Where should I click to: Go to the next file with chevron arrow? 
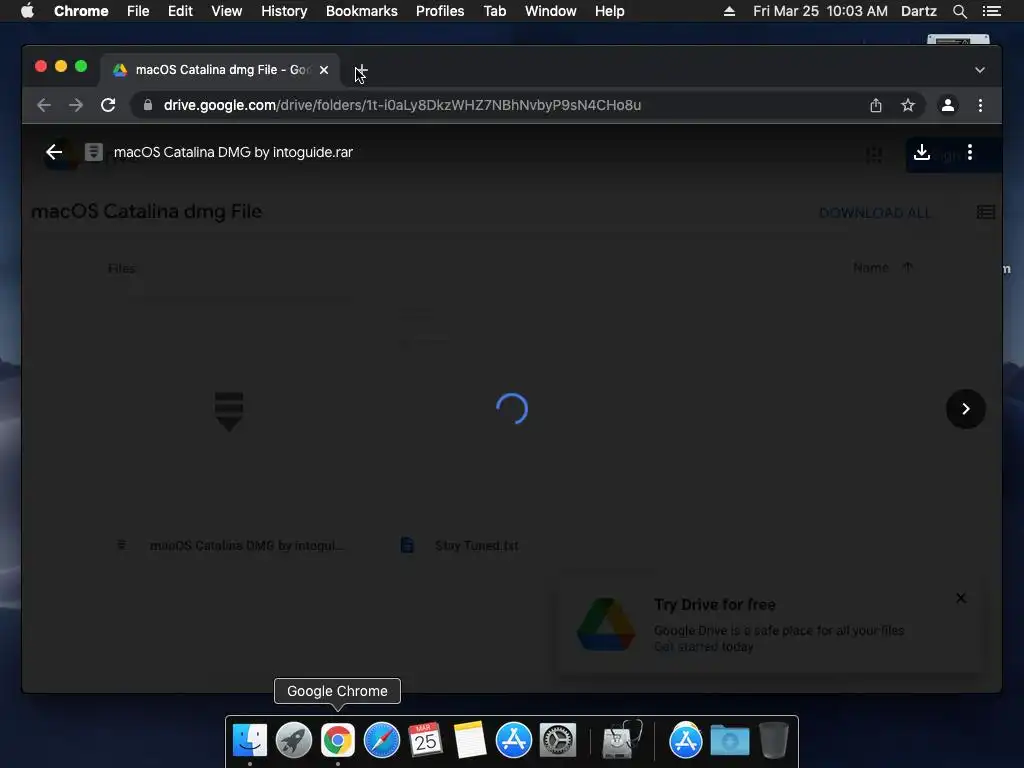pyautogui.click(x=965, y=409)
